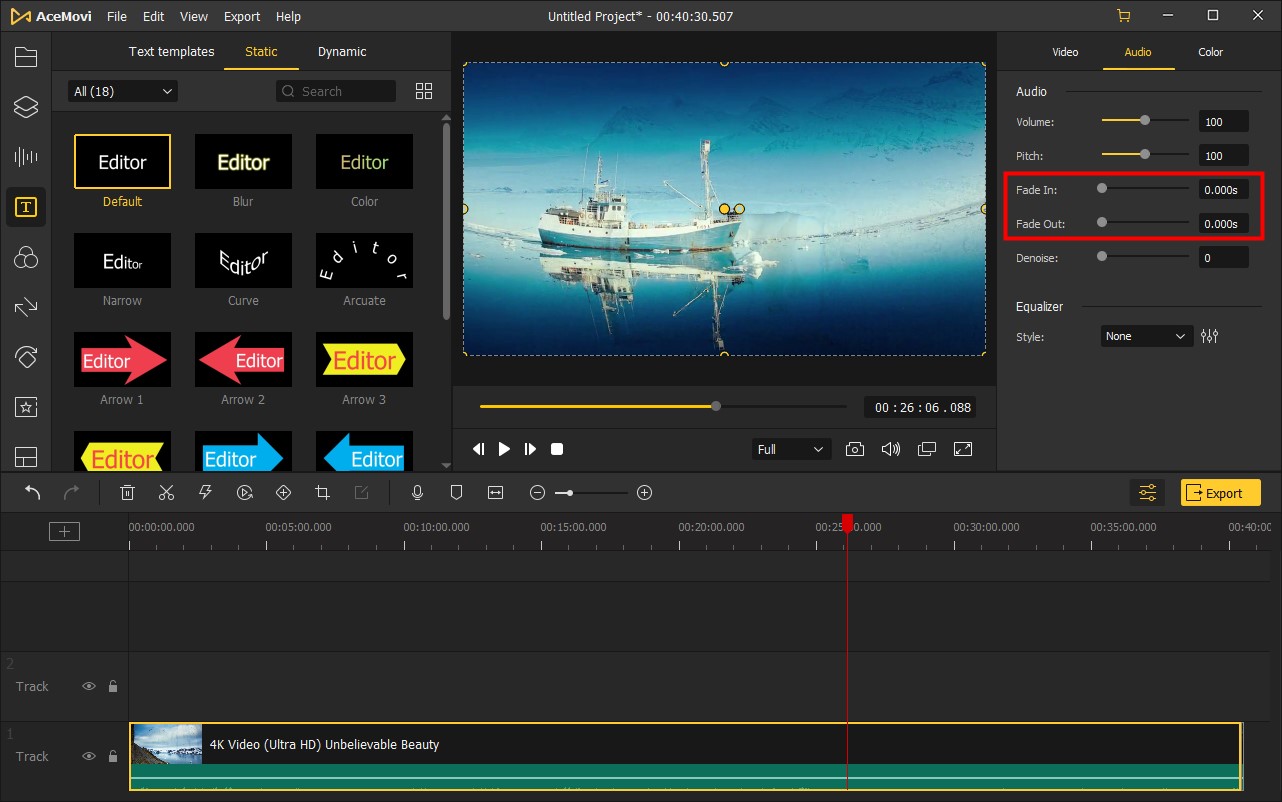Open the equalizer Style dropdown
This screenshot has width=1282, height=802.
pyautogui.click(x=1146, y=336)
